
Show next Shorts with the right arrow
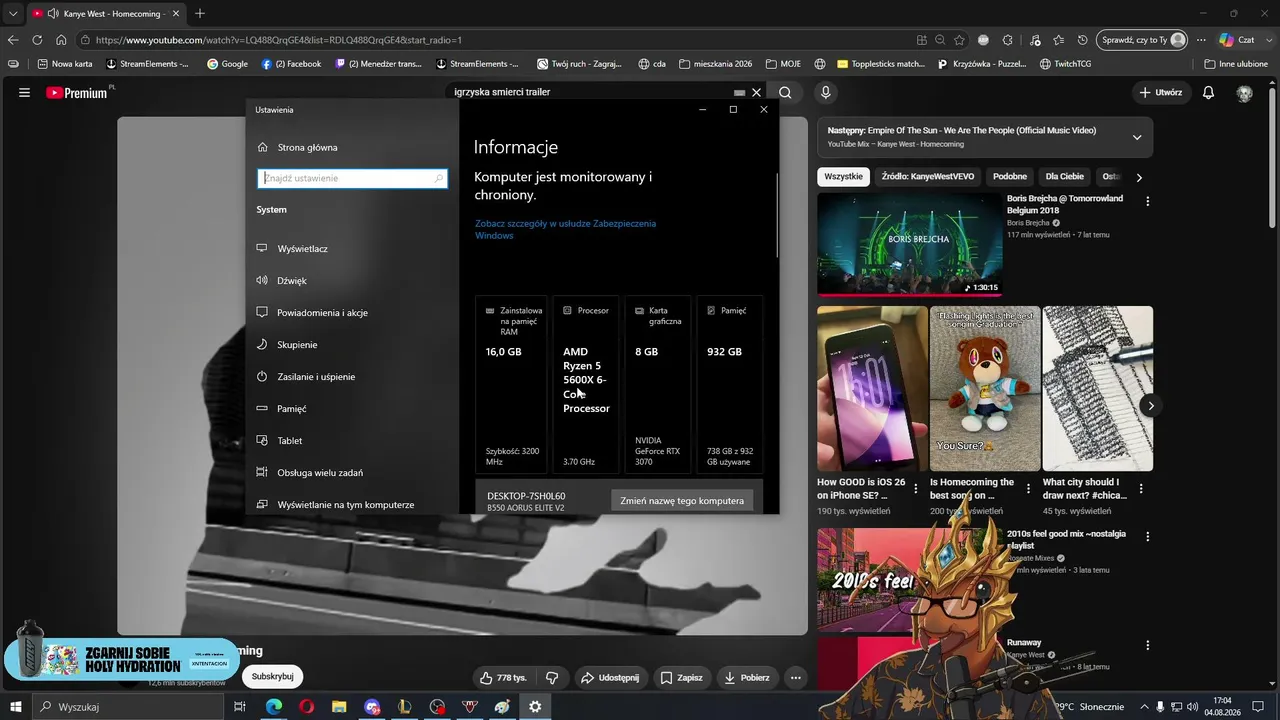1151,406
